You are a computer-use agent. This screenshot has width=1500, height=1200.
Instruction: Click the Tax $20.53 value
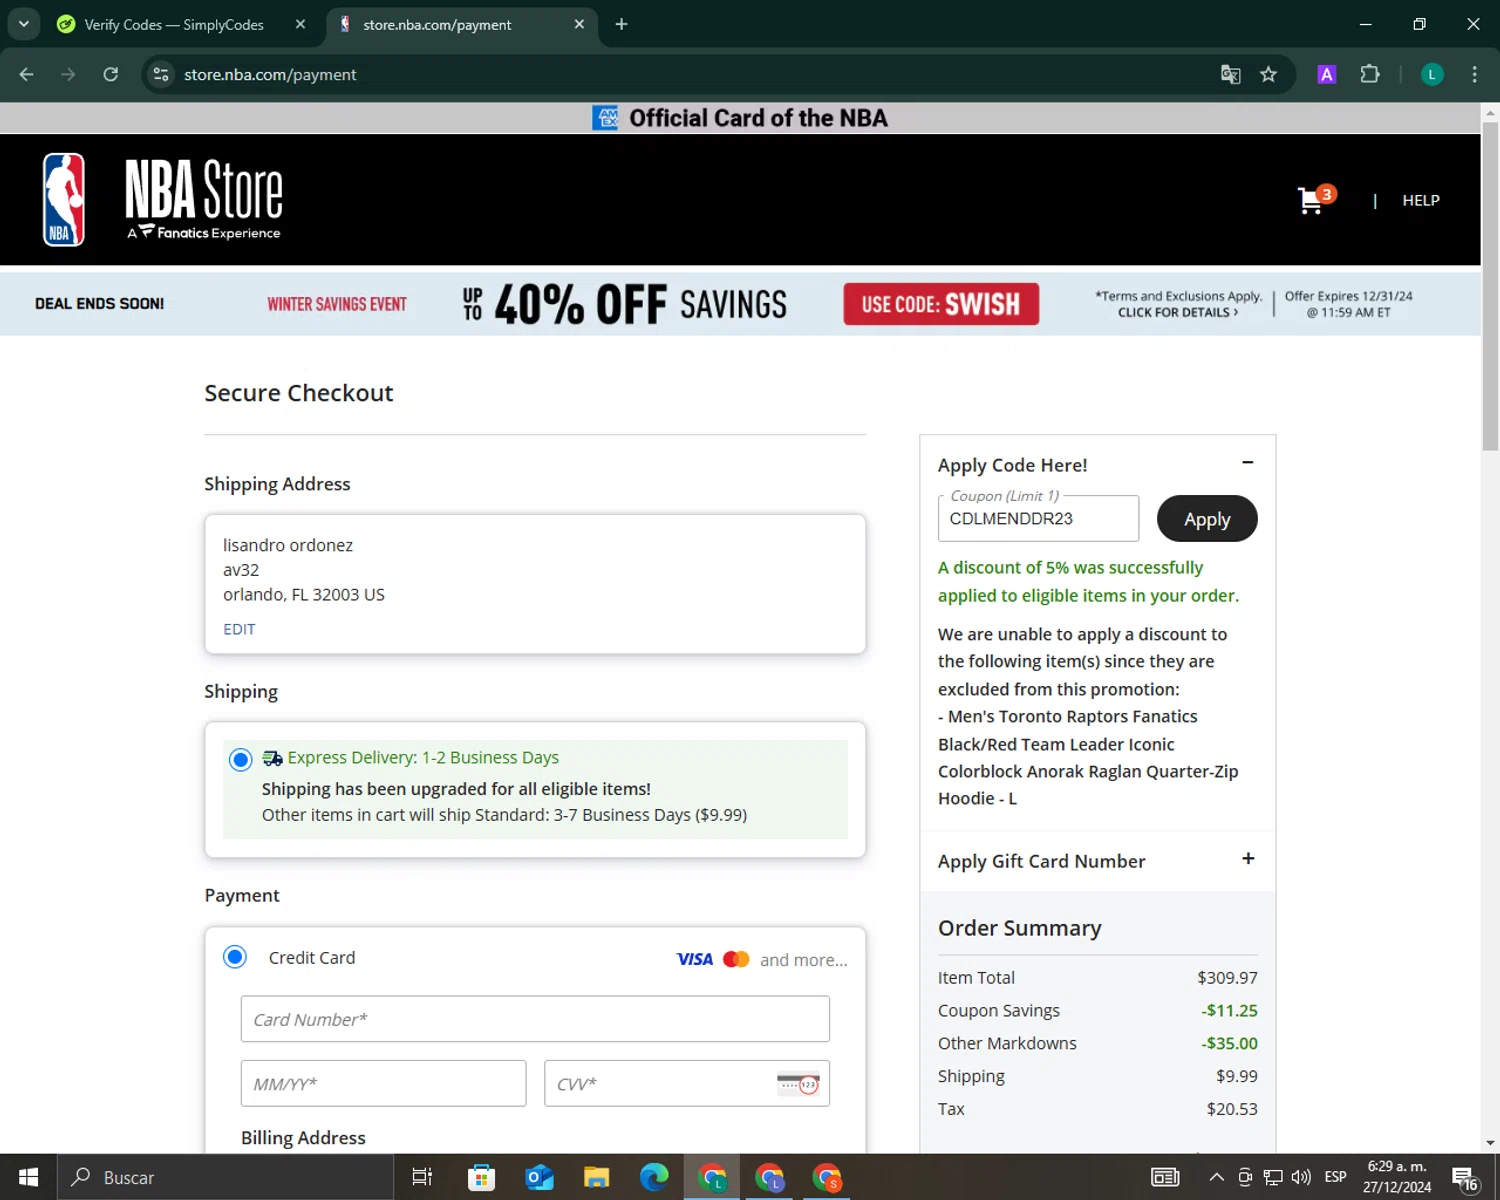(x=1232, y=1109)
